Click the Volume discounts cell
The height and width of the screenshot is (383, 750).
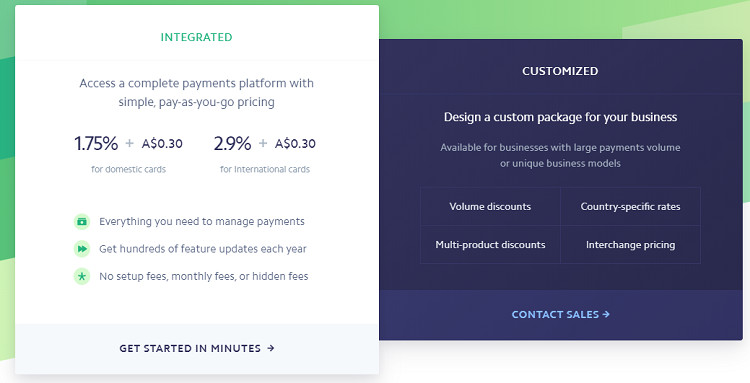[x=490, y=207]
